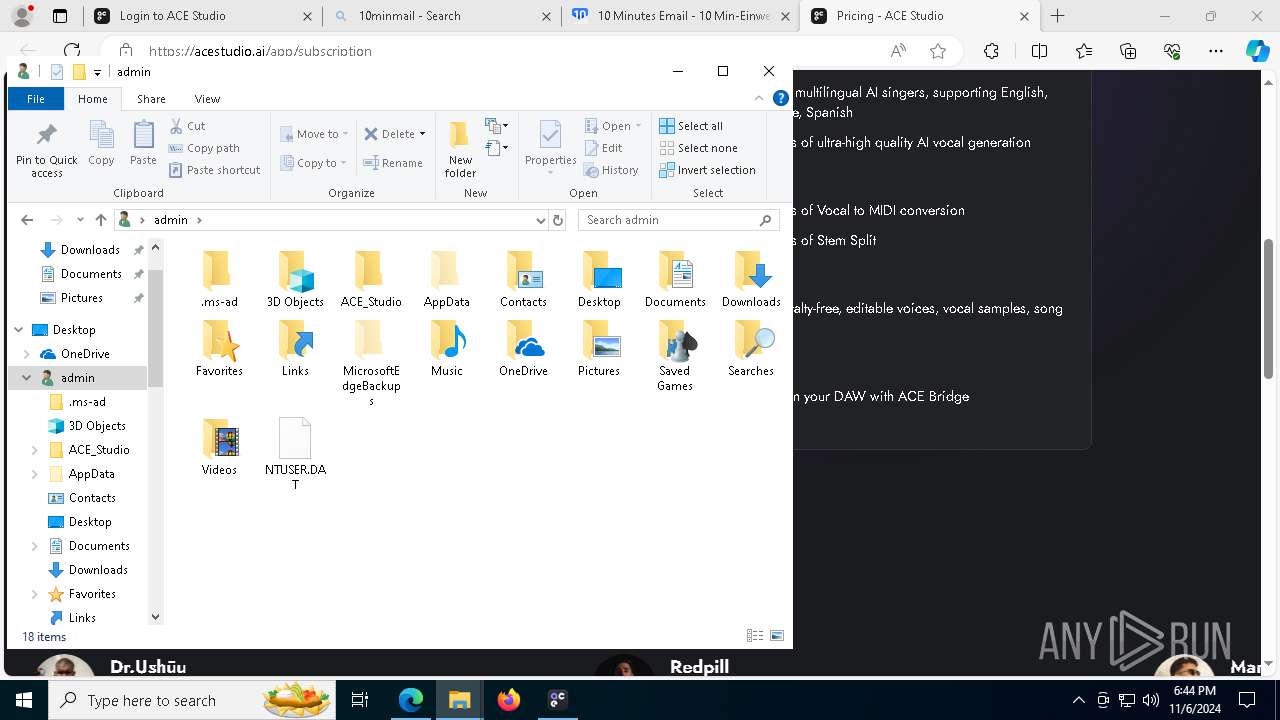Click Select all
Image resolution: width=1280 pixels, height=720 pixels.
691,126
